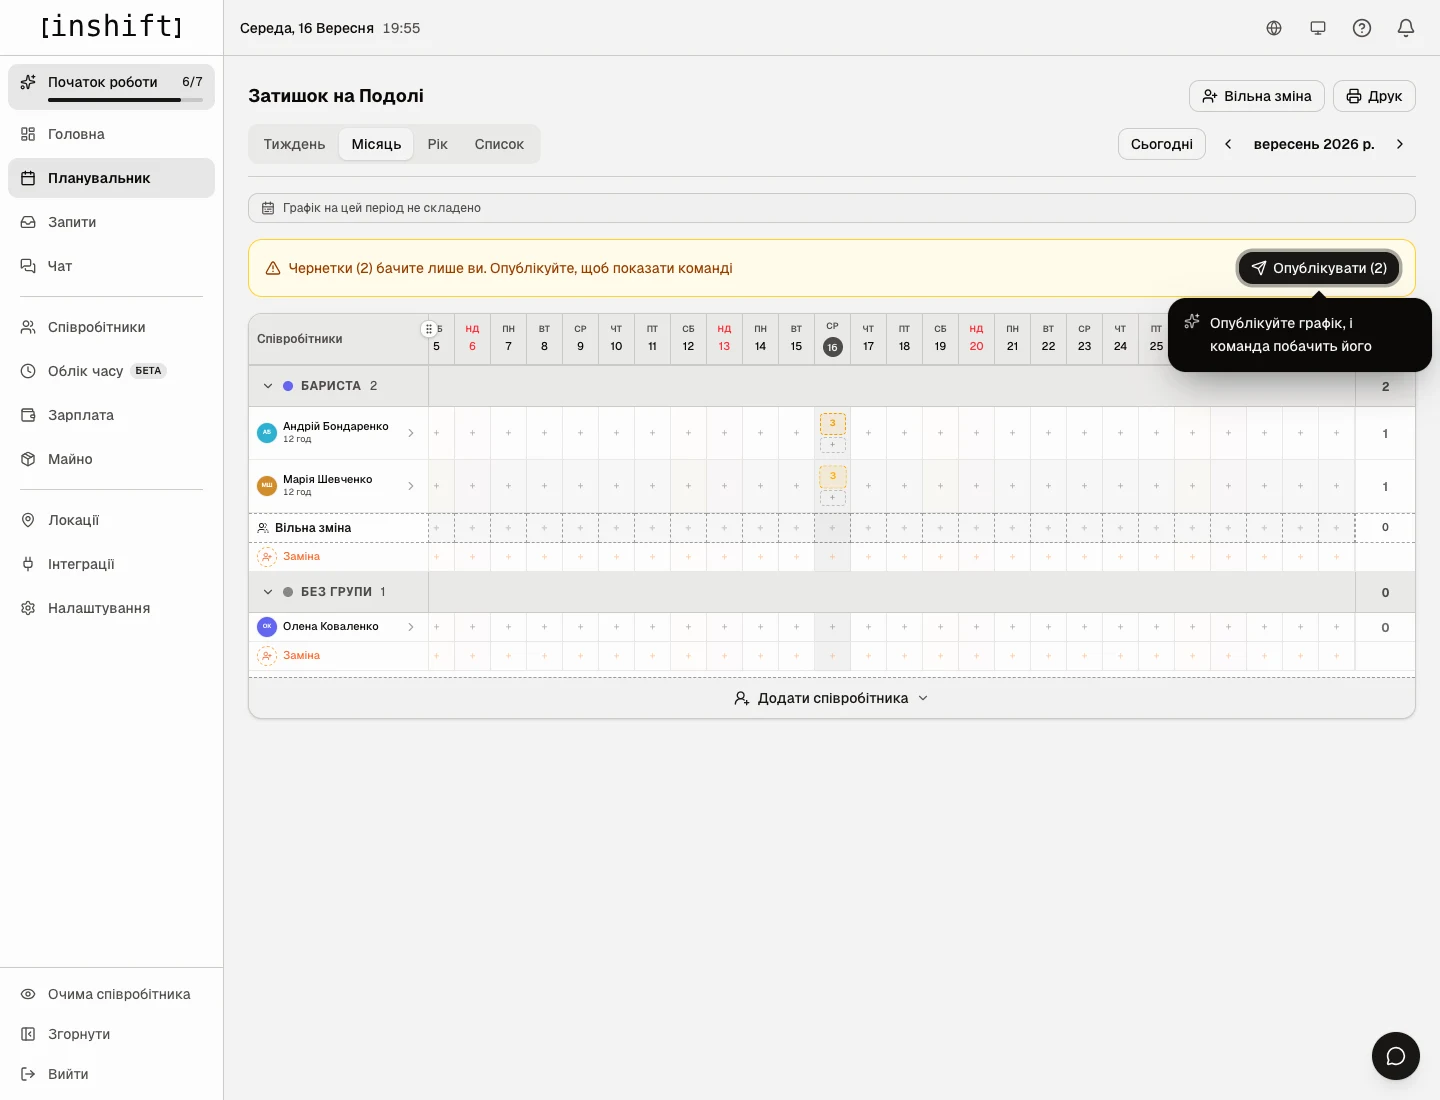Switch to the Тиждень tab
1440x1100 pixels.
(x=294, y=144)
